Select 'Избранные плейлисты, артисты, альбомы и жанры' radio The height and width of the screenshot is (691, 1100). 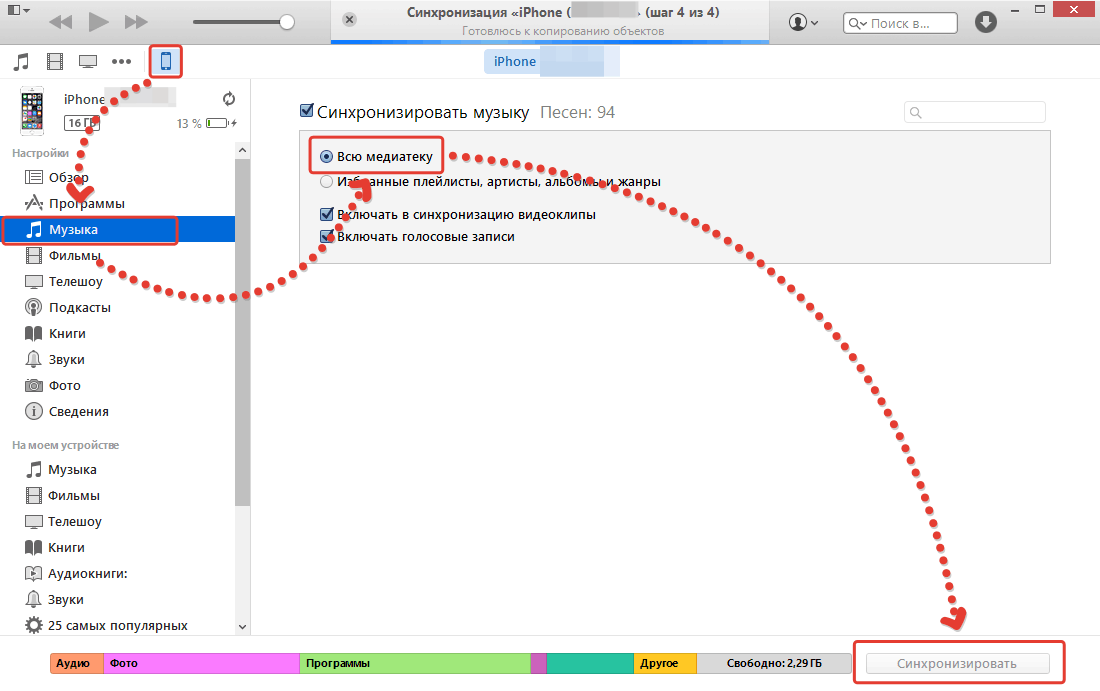point(326,182)
